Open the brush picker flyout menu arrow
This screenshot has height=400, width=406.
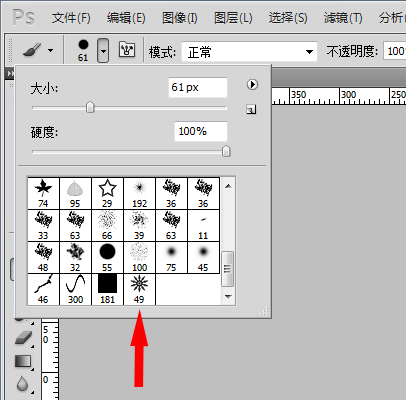(x=252, y=85)
